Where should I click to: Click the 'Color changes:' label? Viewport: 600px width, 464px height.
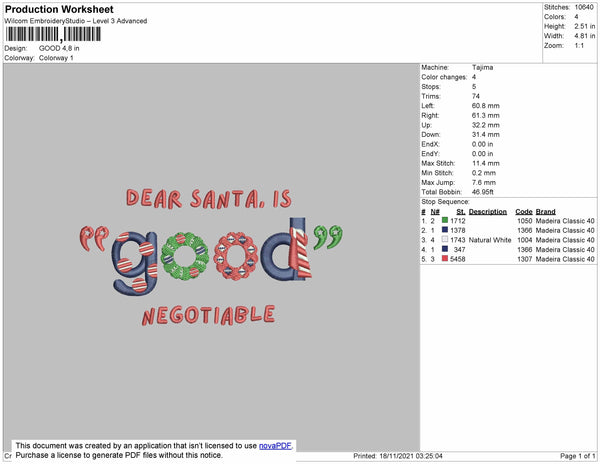click(x=444, y=77)
